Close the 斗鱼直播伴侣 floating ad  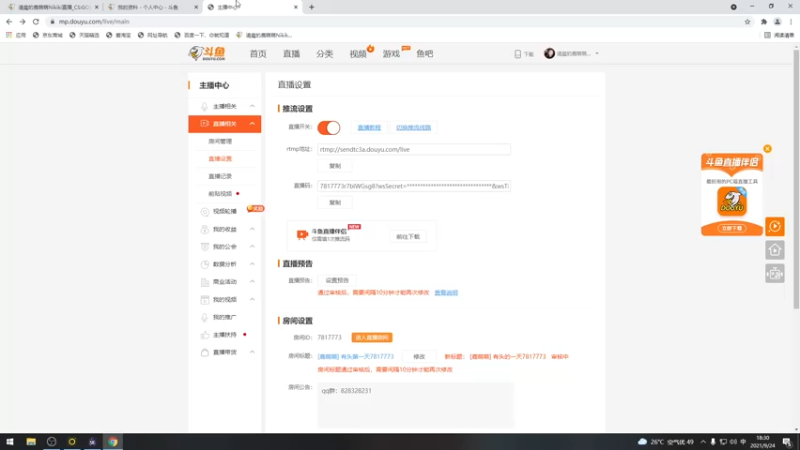point(767,149)
